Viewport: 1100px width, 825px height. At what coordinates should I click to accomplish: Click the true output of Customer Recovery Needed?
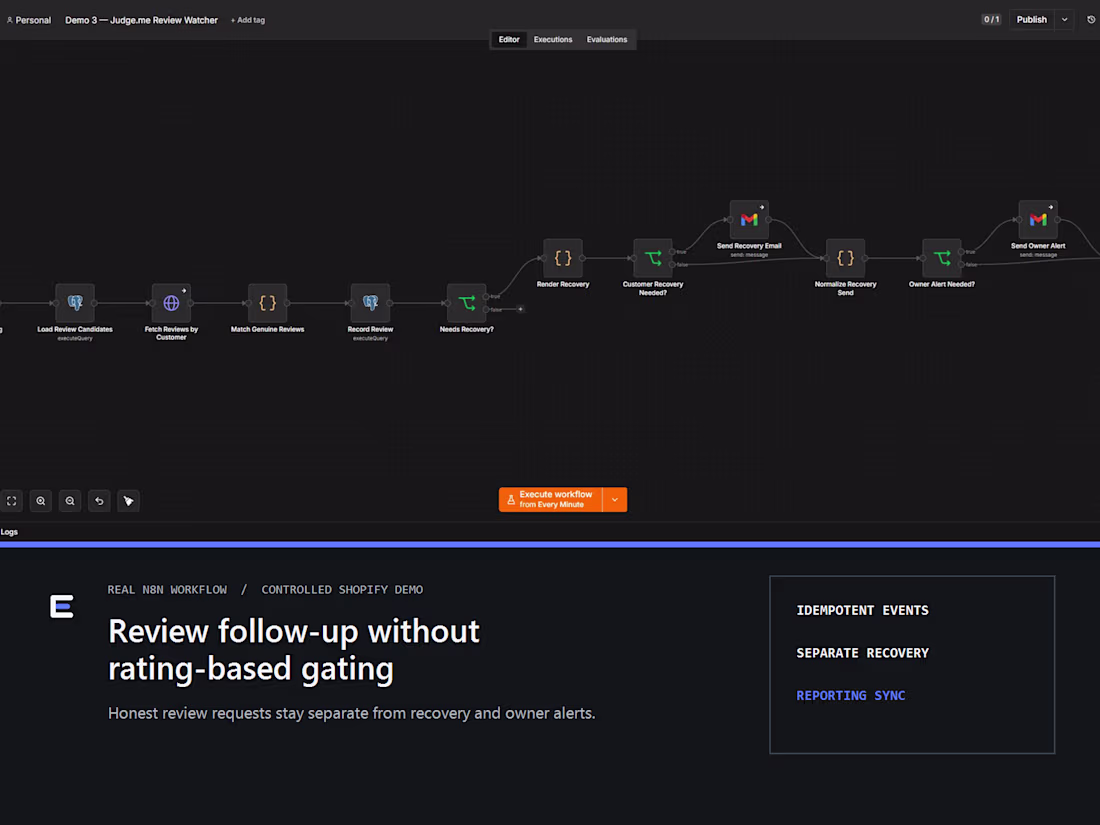[x=672, y=251]
